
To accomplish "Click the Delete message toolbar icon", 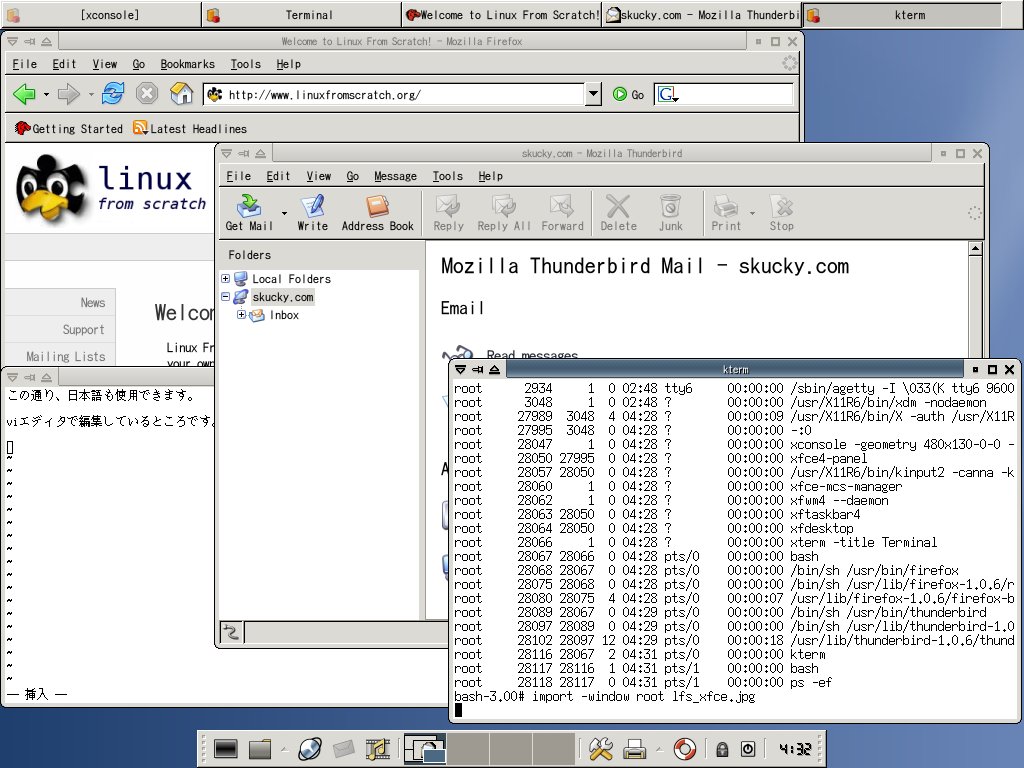I will click(x=618, y=213).
